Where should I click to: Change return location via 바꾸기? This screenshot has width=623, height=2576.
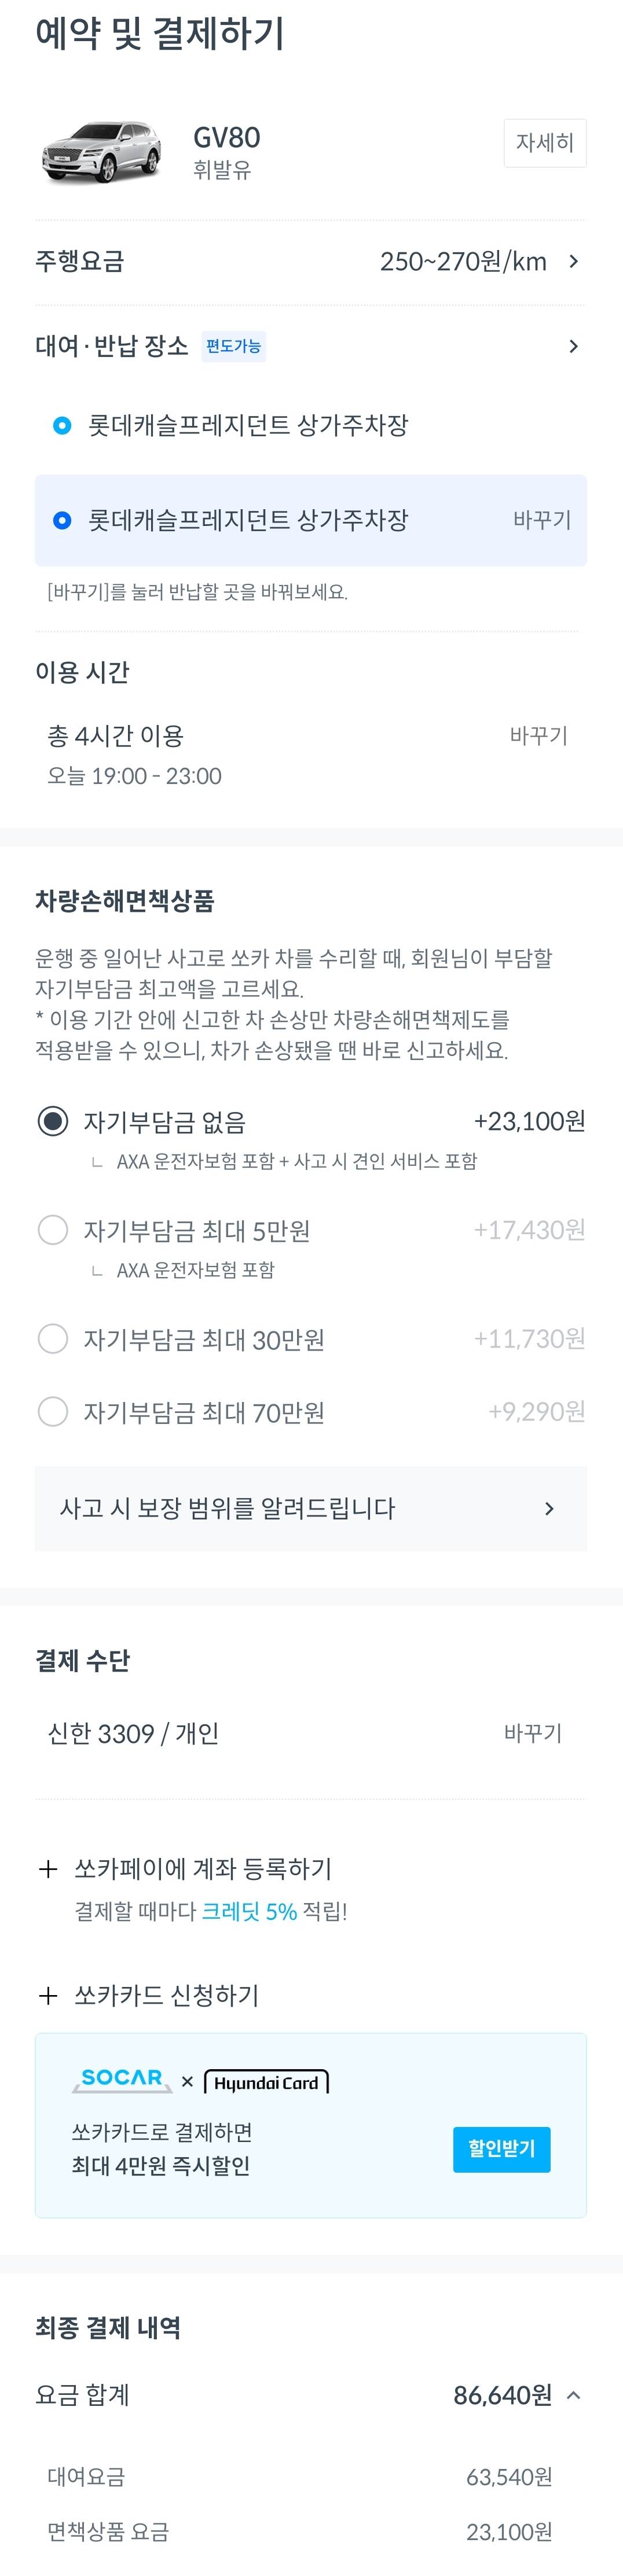click(x=541, y=520)
